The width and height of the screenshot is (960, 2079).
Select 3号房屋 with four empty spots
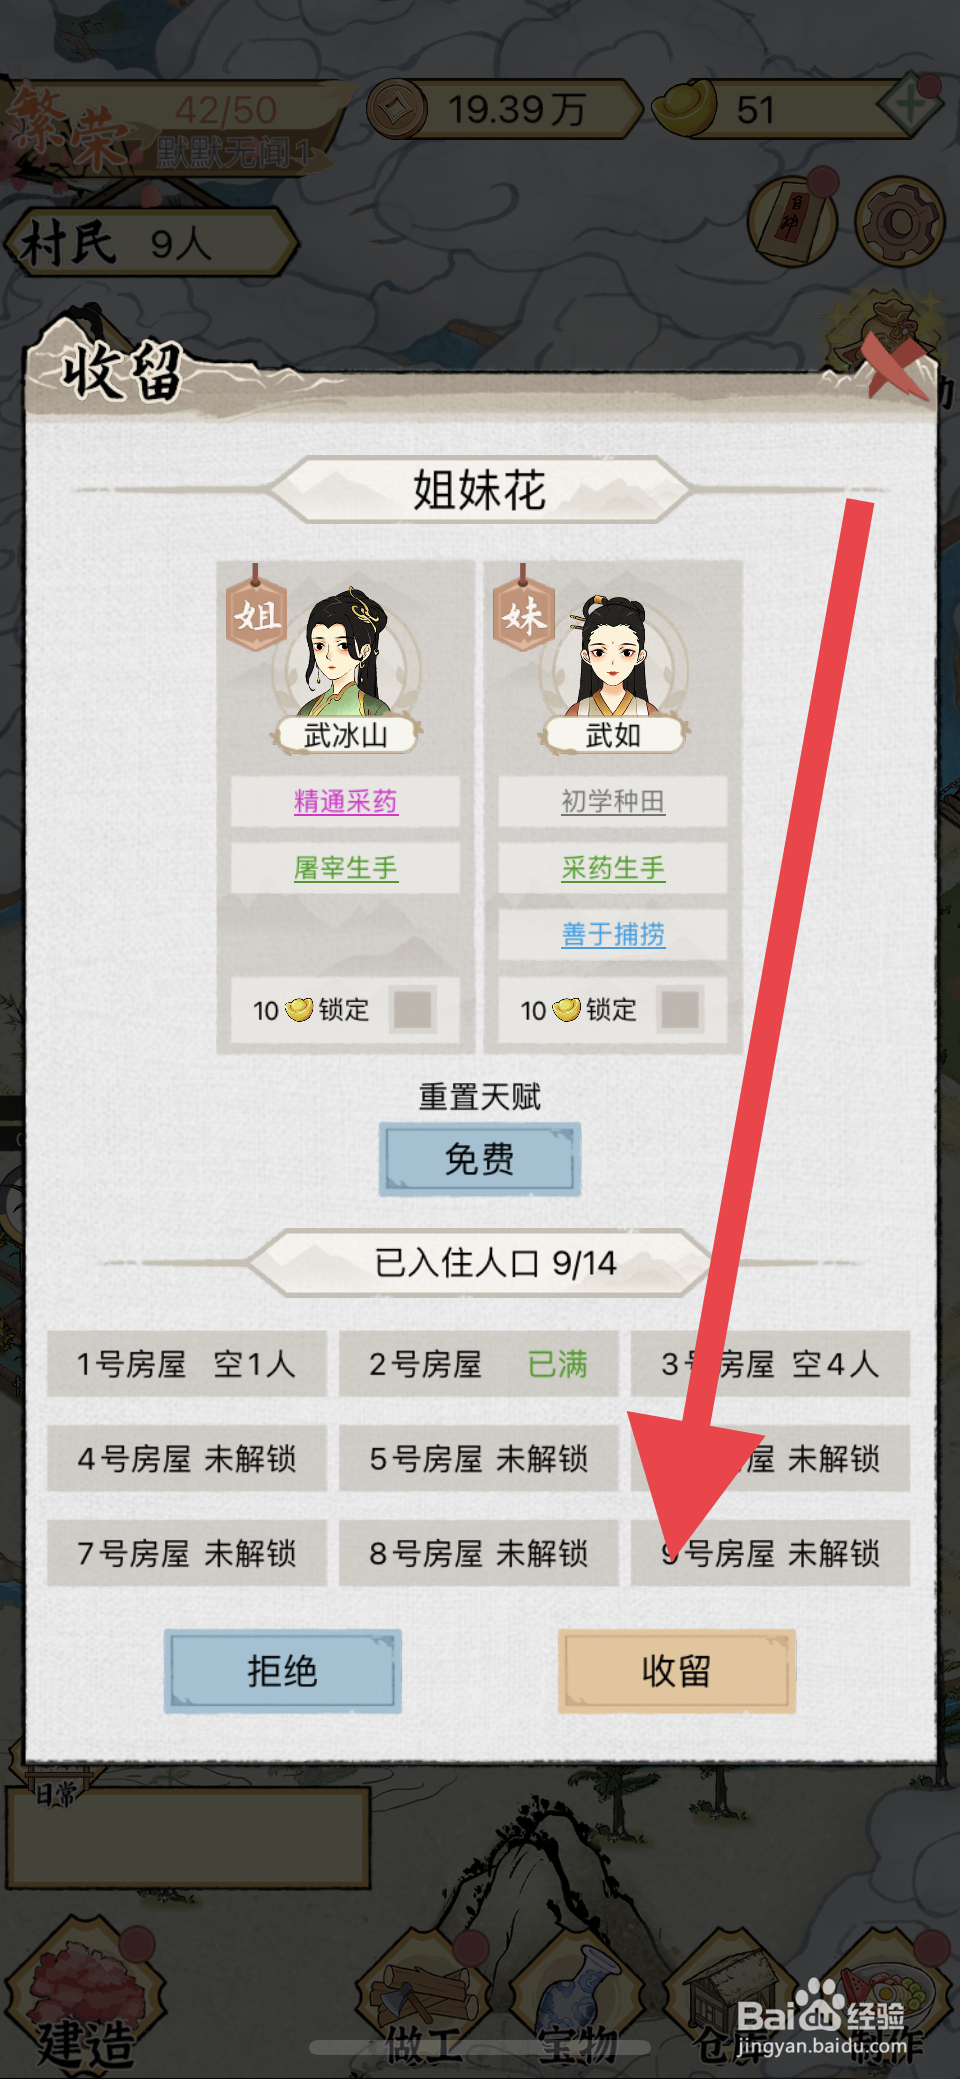(x=770, y=1364)
